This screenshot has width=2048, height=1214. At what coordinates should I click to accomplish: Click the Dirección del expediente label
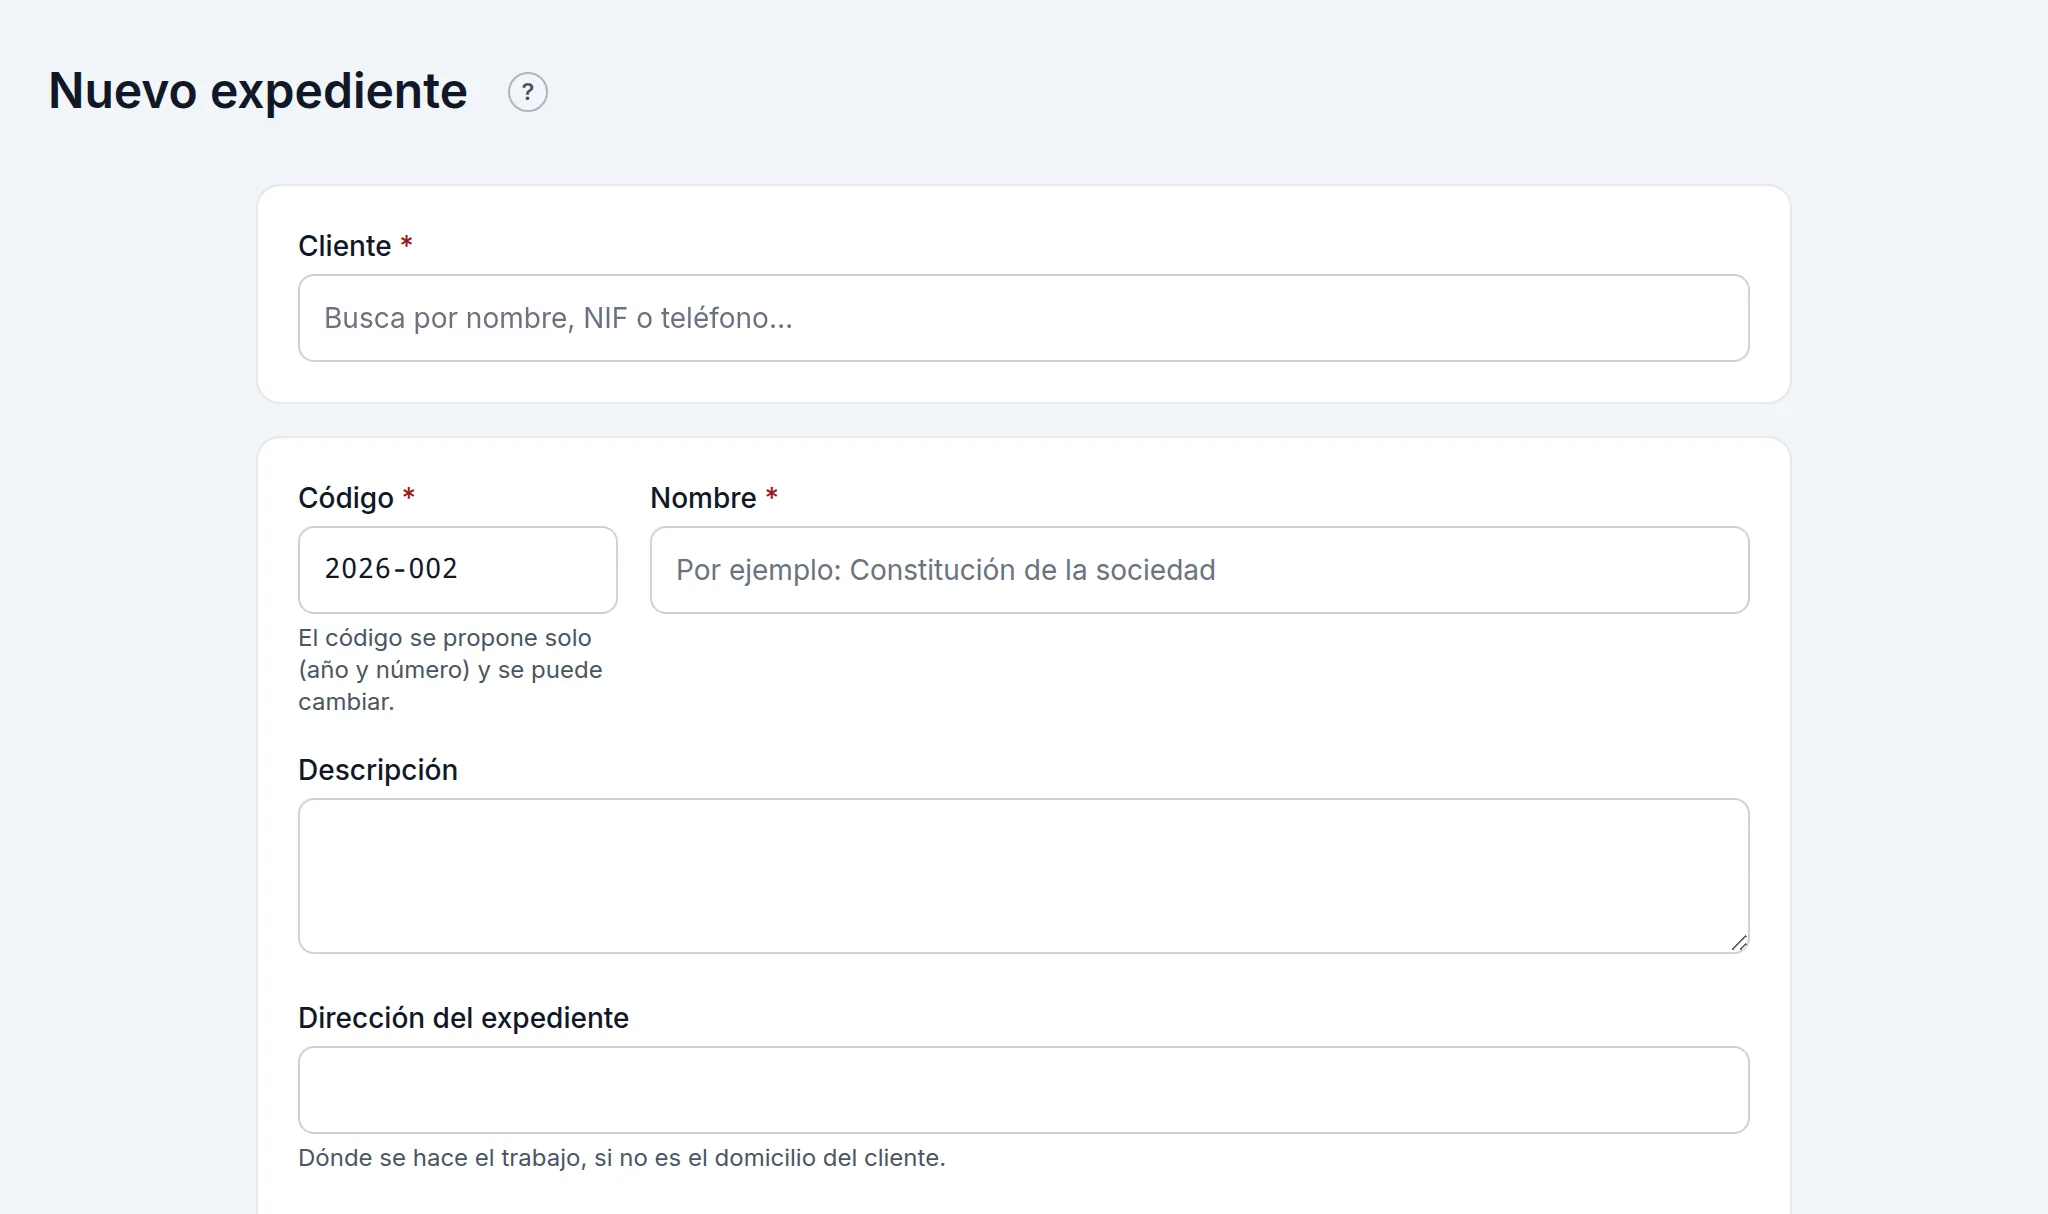coord(463,1018)
